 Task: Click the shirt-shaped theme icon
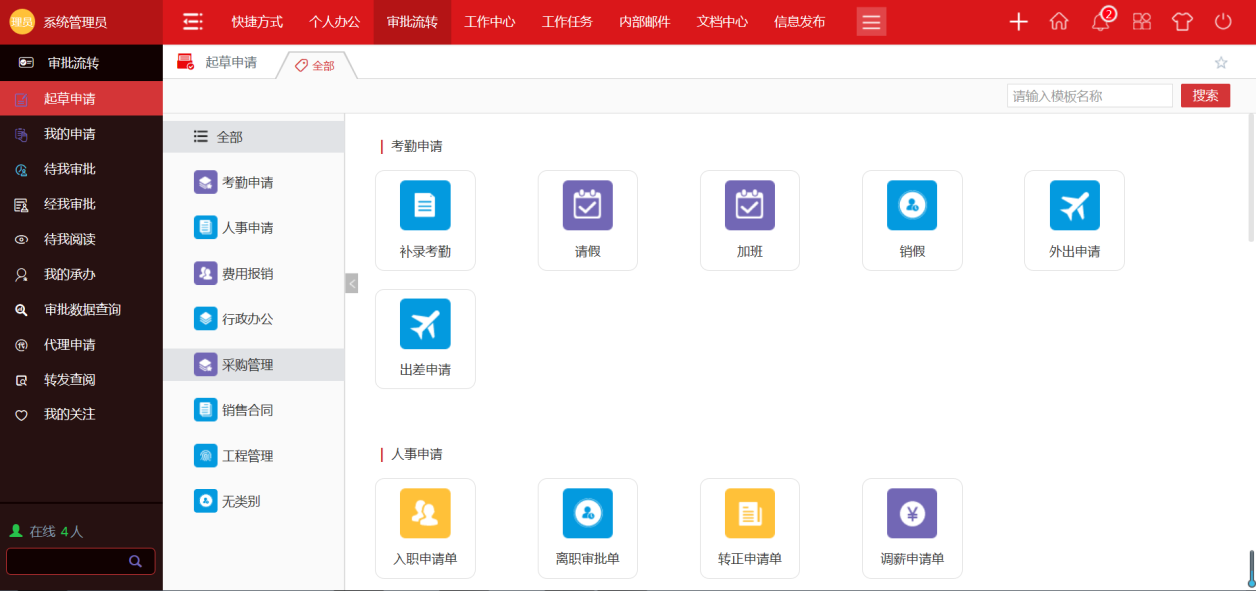pos(1181,21)
